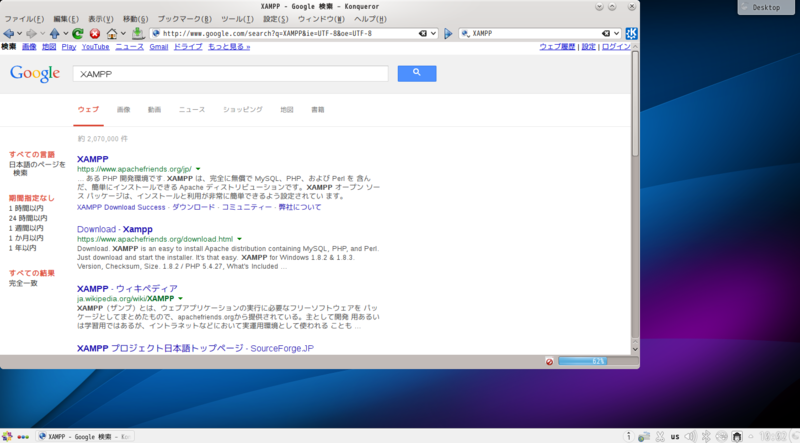The width and height of the screenshot is (800, 443).
Task: Clear the URL location bar
Action: (422, 34)
